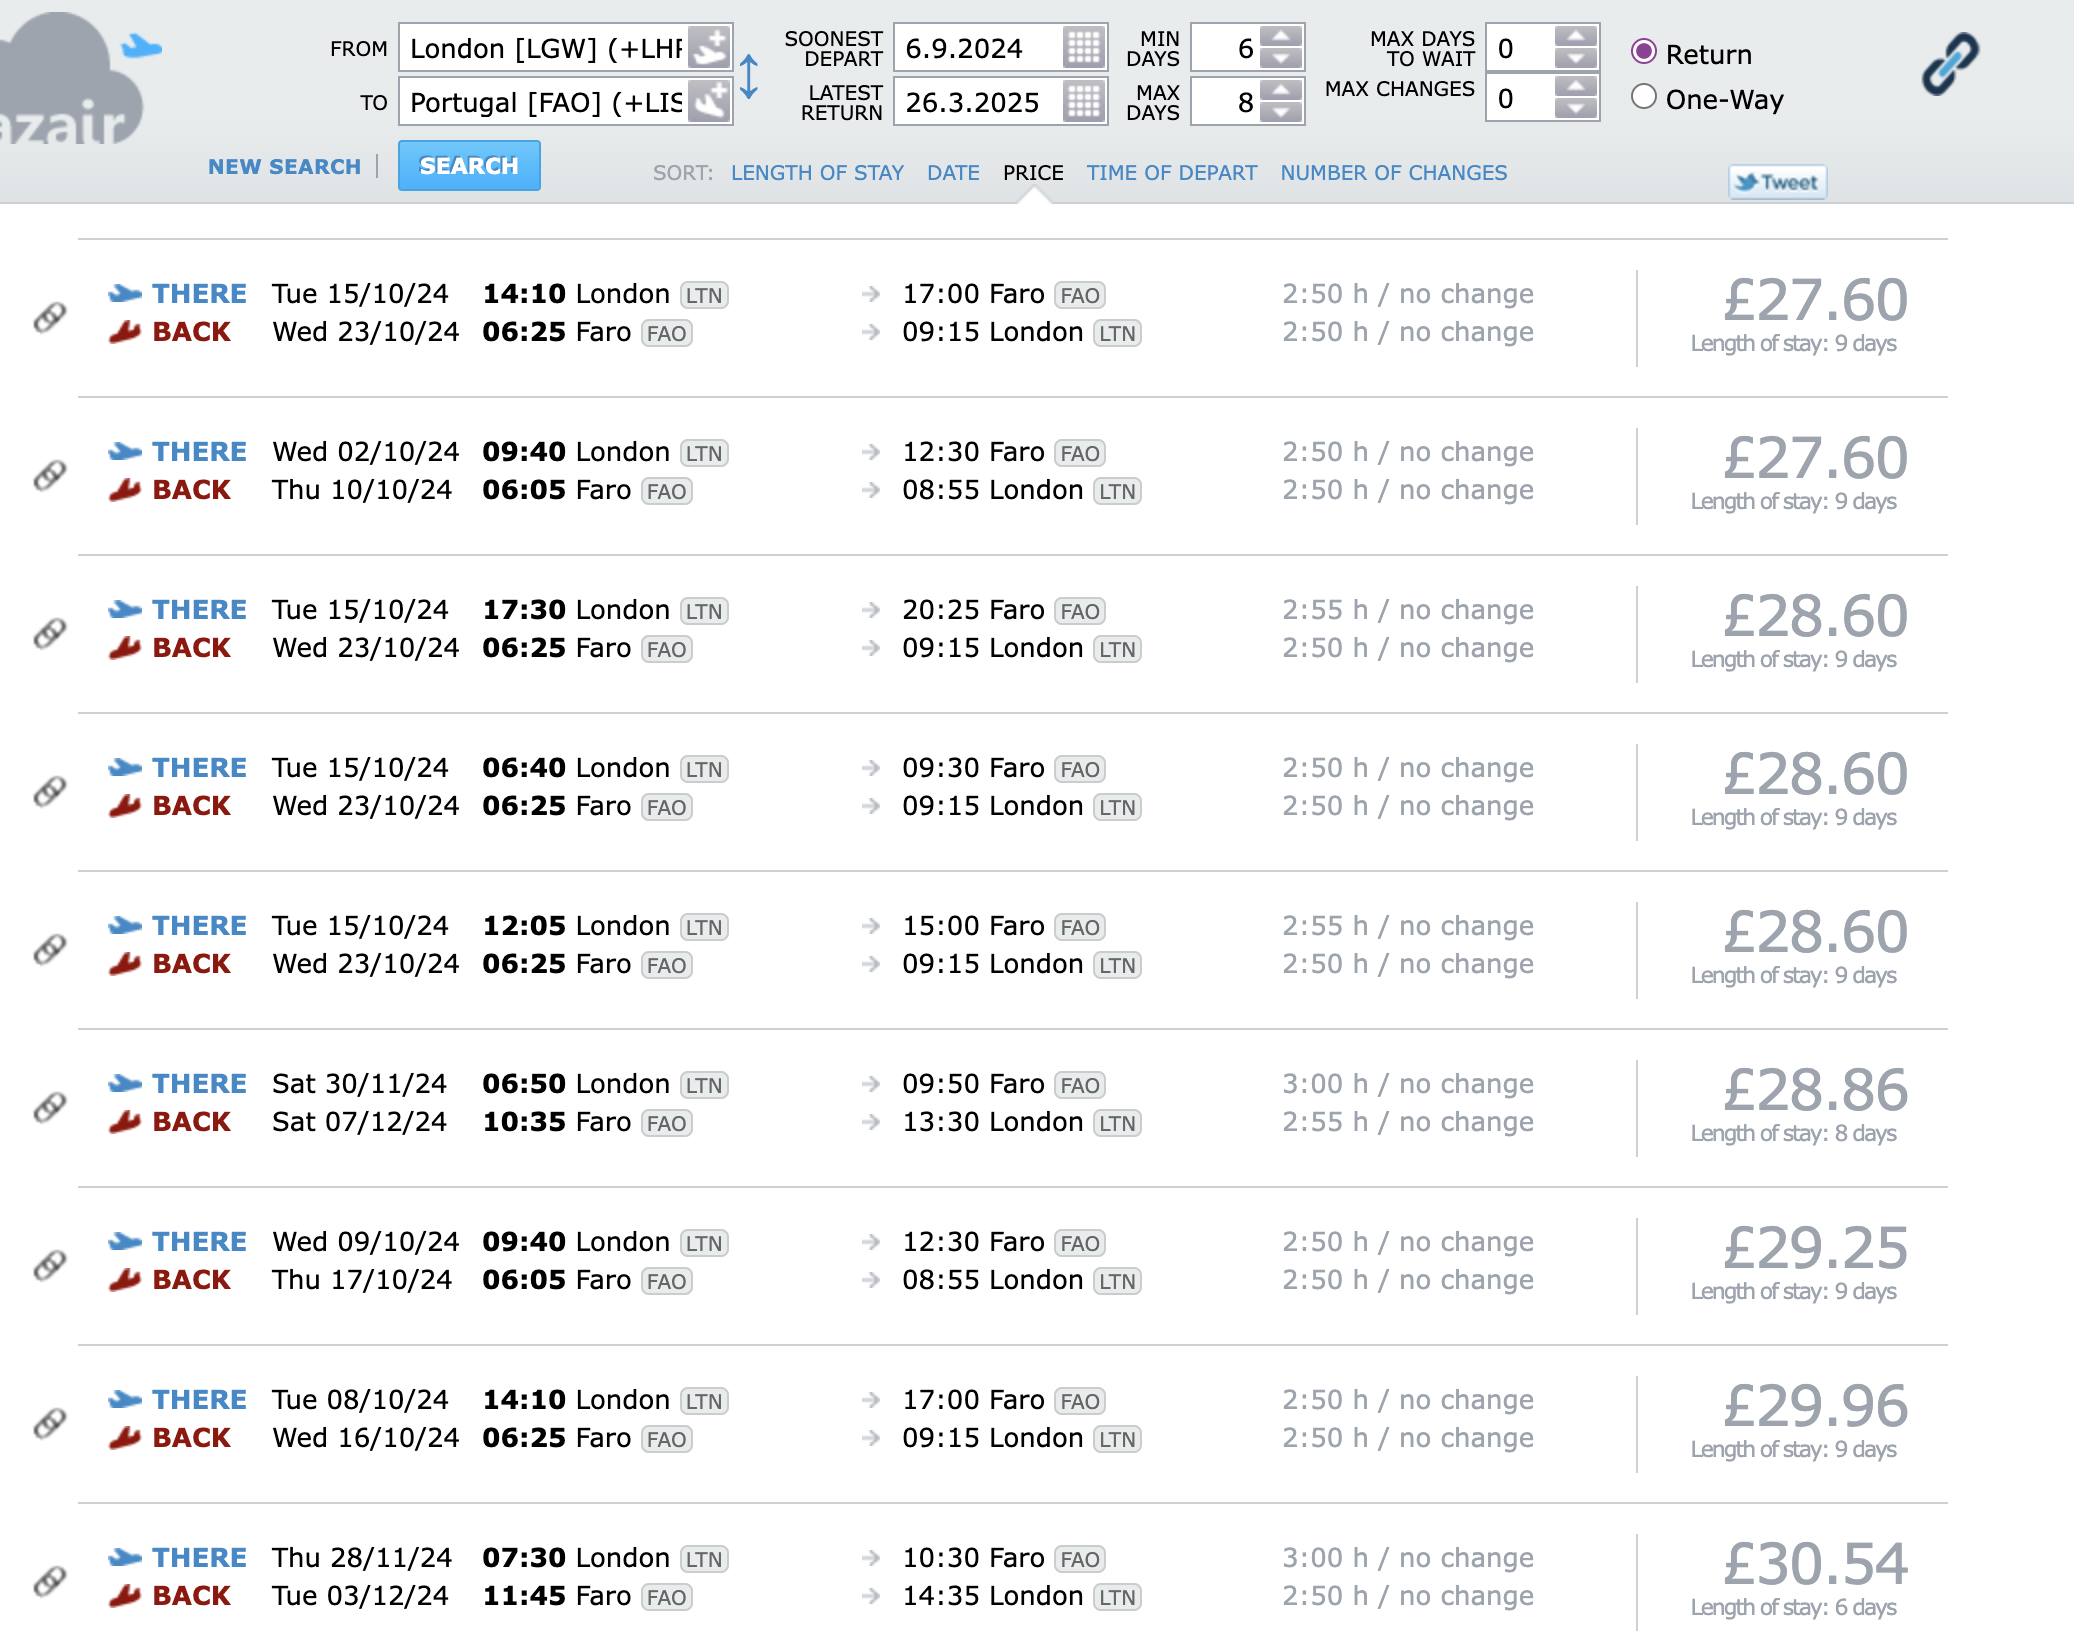This screenshot has height=1646, width=2074.
Task: Select the Return radio button
Action: [1644, 52]
